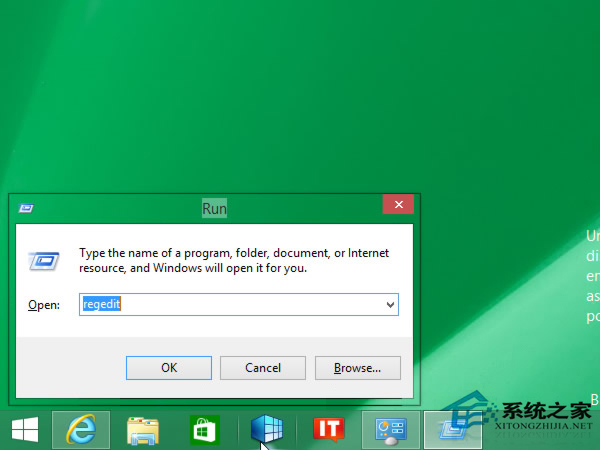
Task: Click the Run dialog description text
Action: 233,261
